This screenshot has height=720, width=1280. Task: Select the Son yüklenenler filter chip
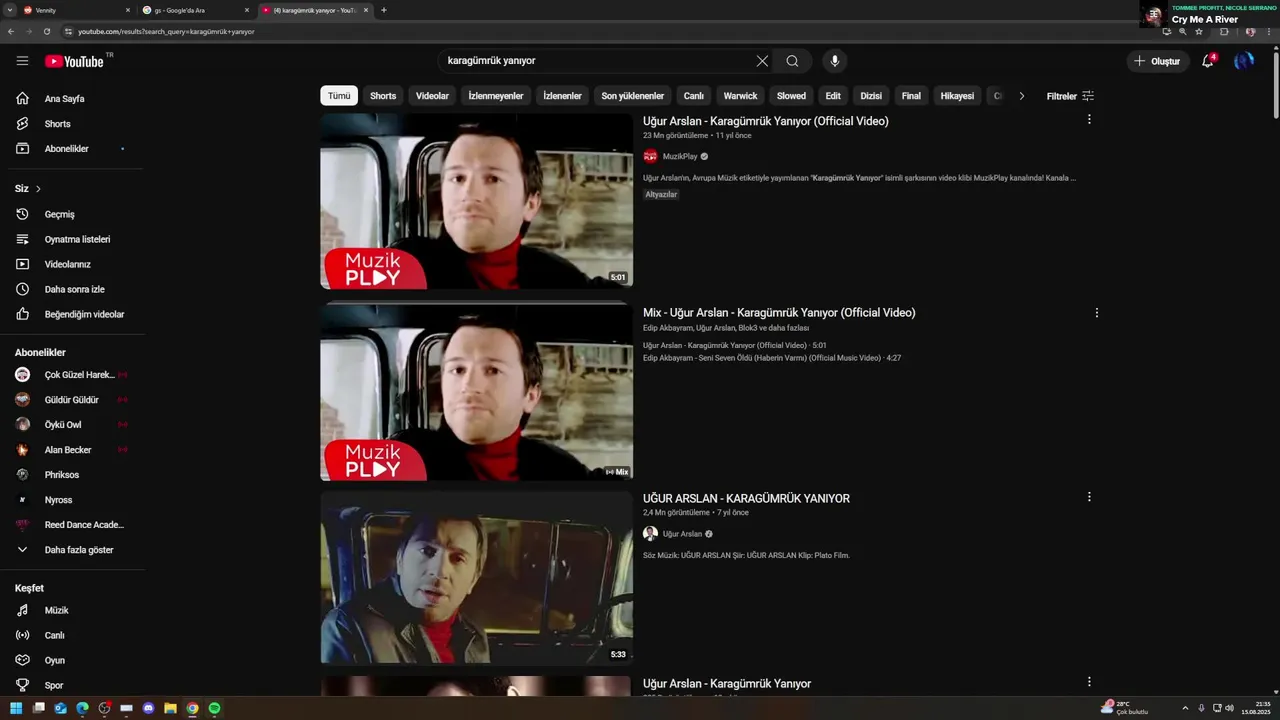(x=633, y=96)
